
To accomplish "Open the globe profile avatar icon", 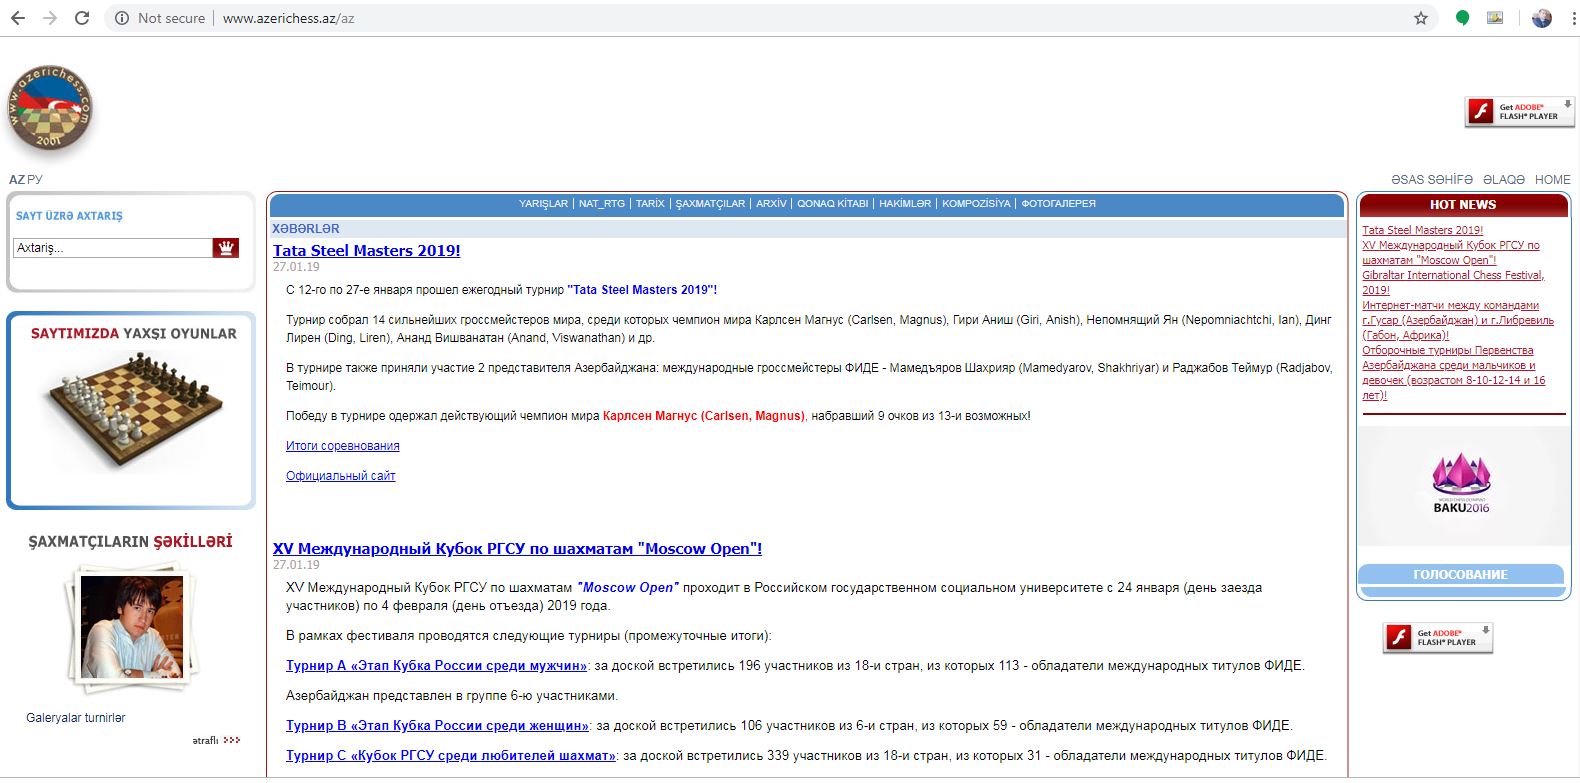I will pyautogui.click(x=1541, y=18).
